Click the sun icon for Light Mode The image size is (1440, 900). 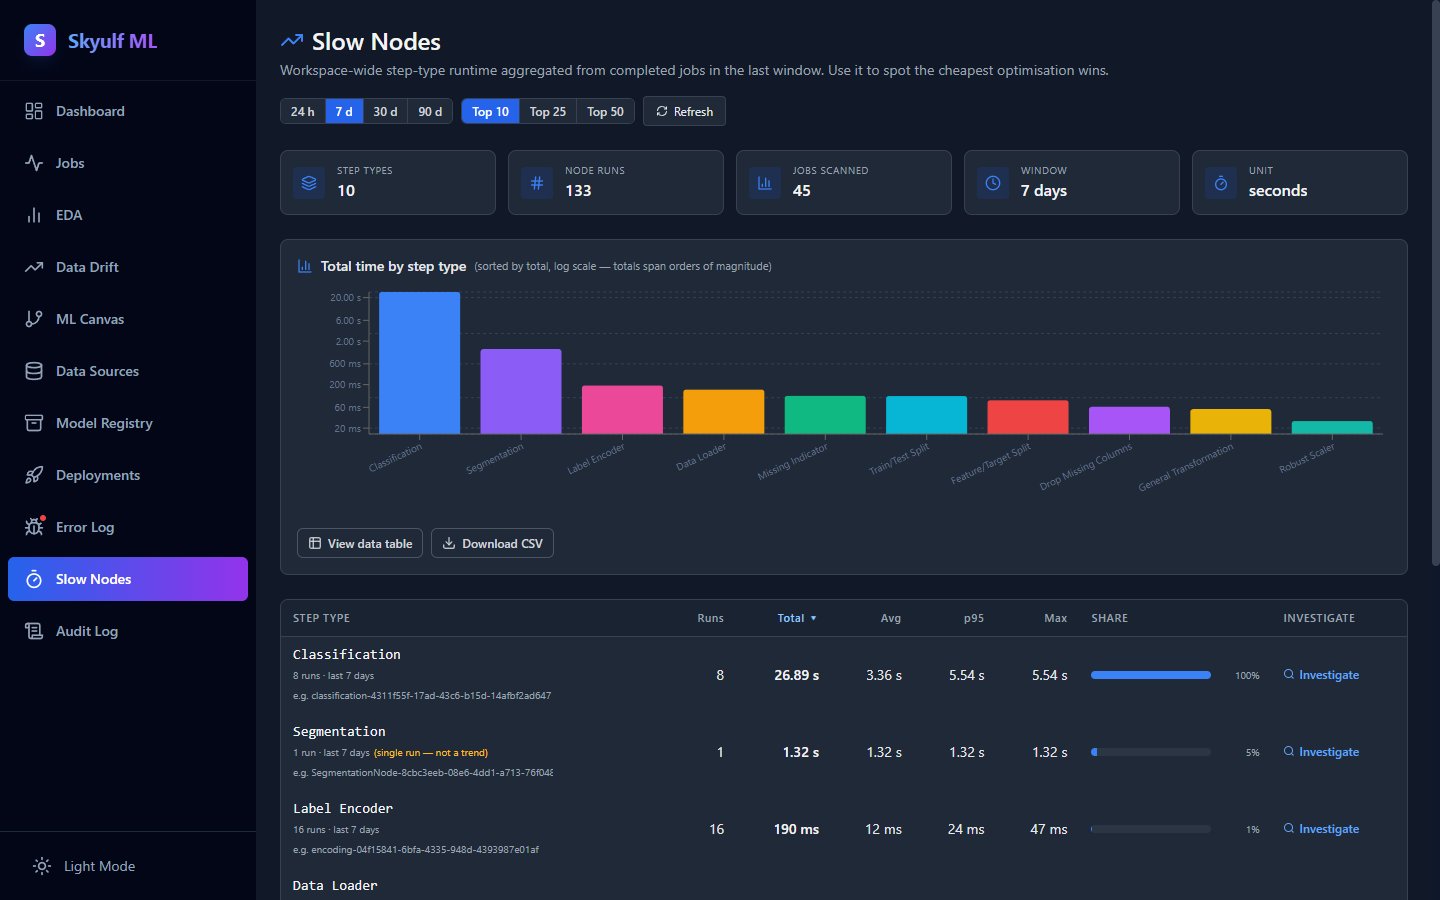click(x=42, y=866)
